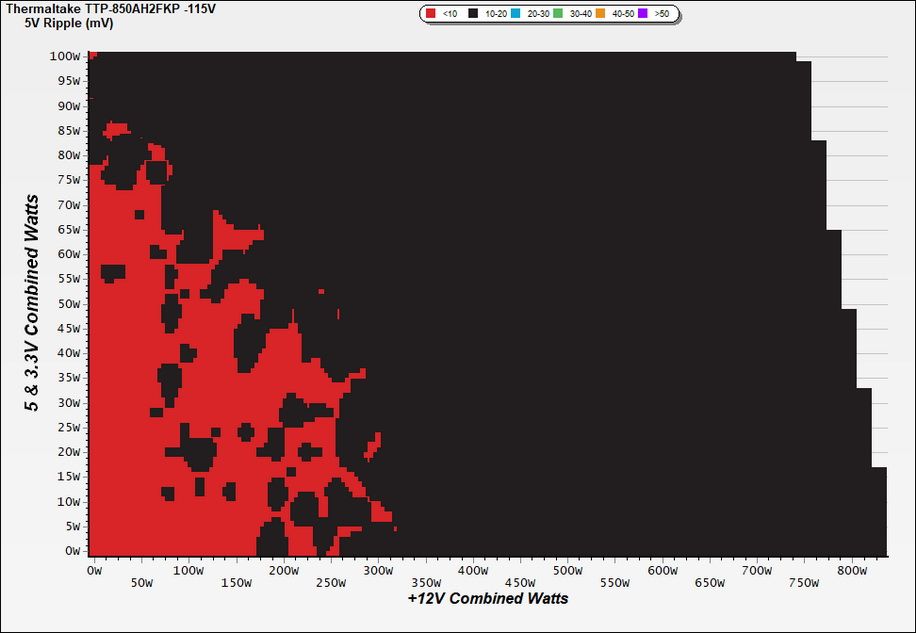Click the '65W' tick on the vertical axis

tap(68, 229)
